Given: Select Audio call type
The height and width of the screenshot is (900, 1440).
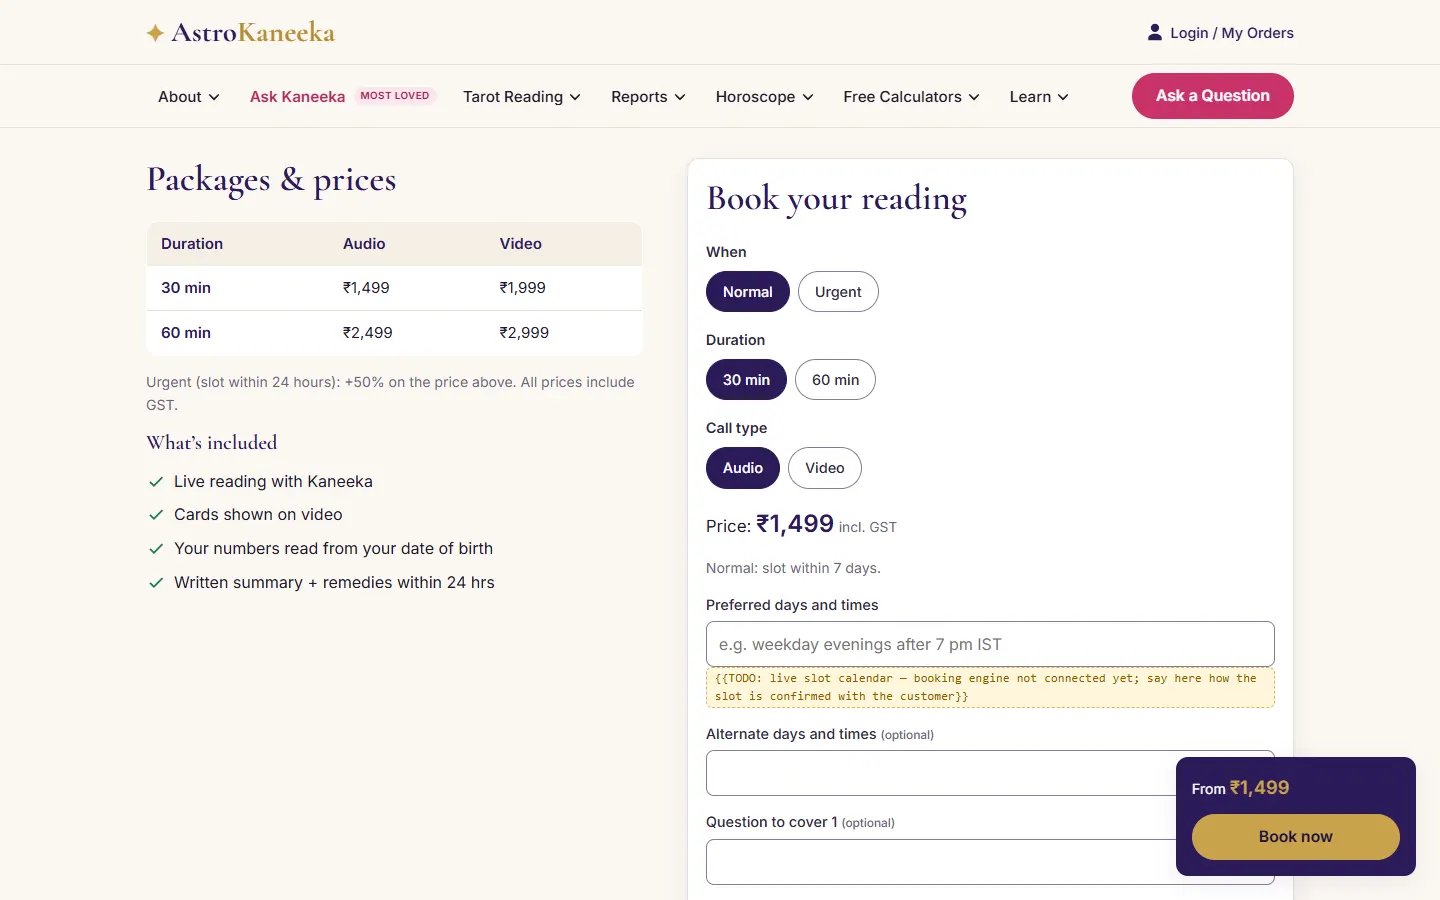Looking at the screenshot, I should [743, 468].
